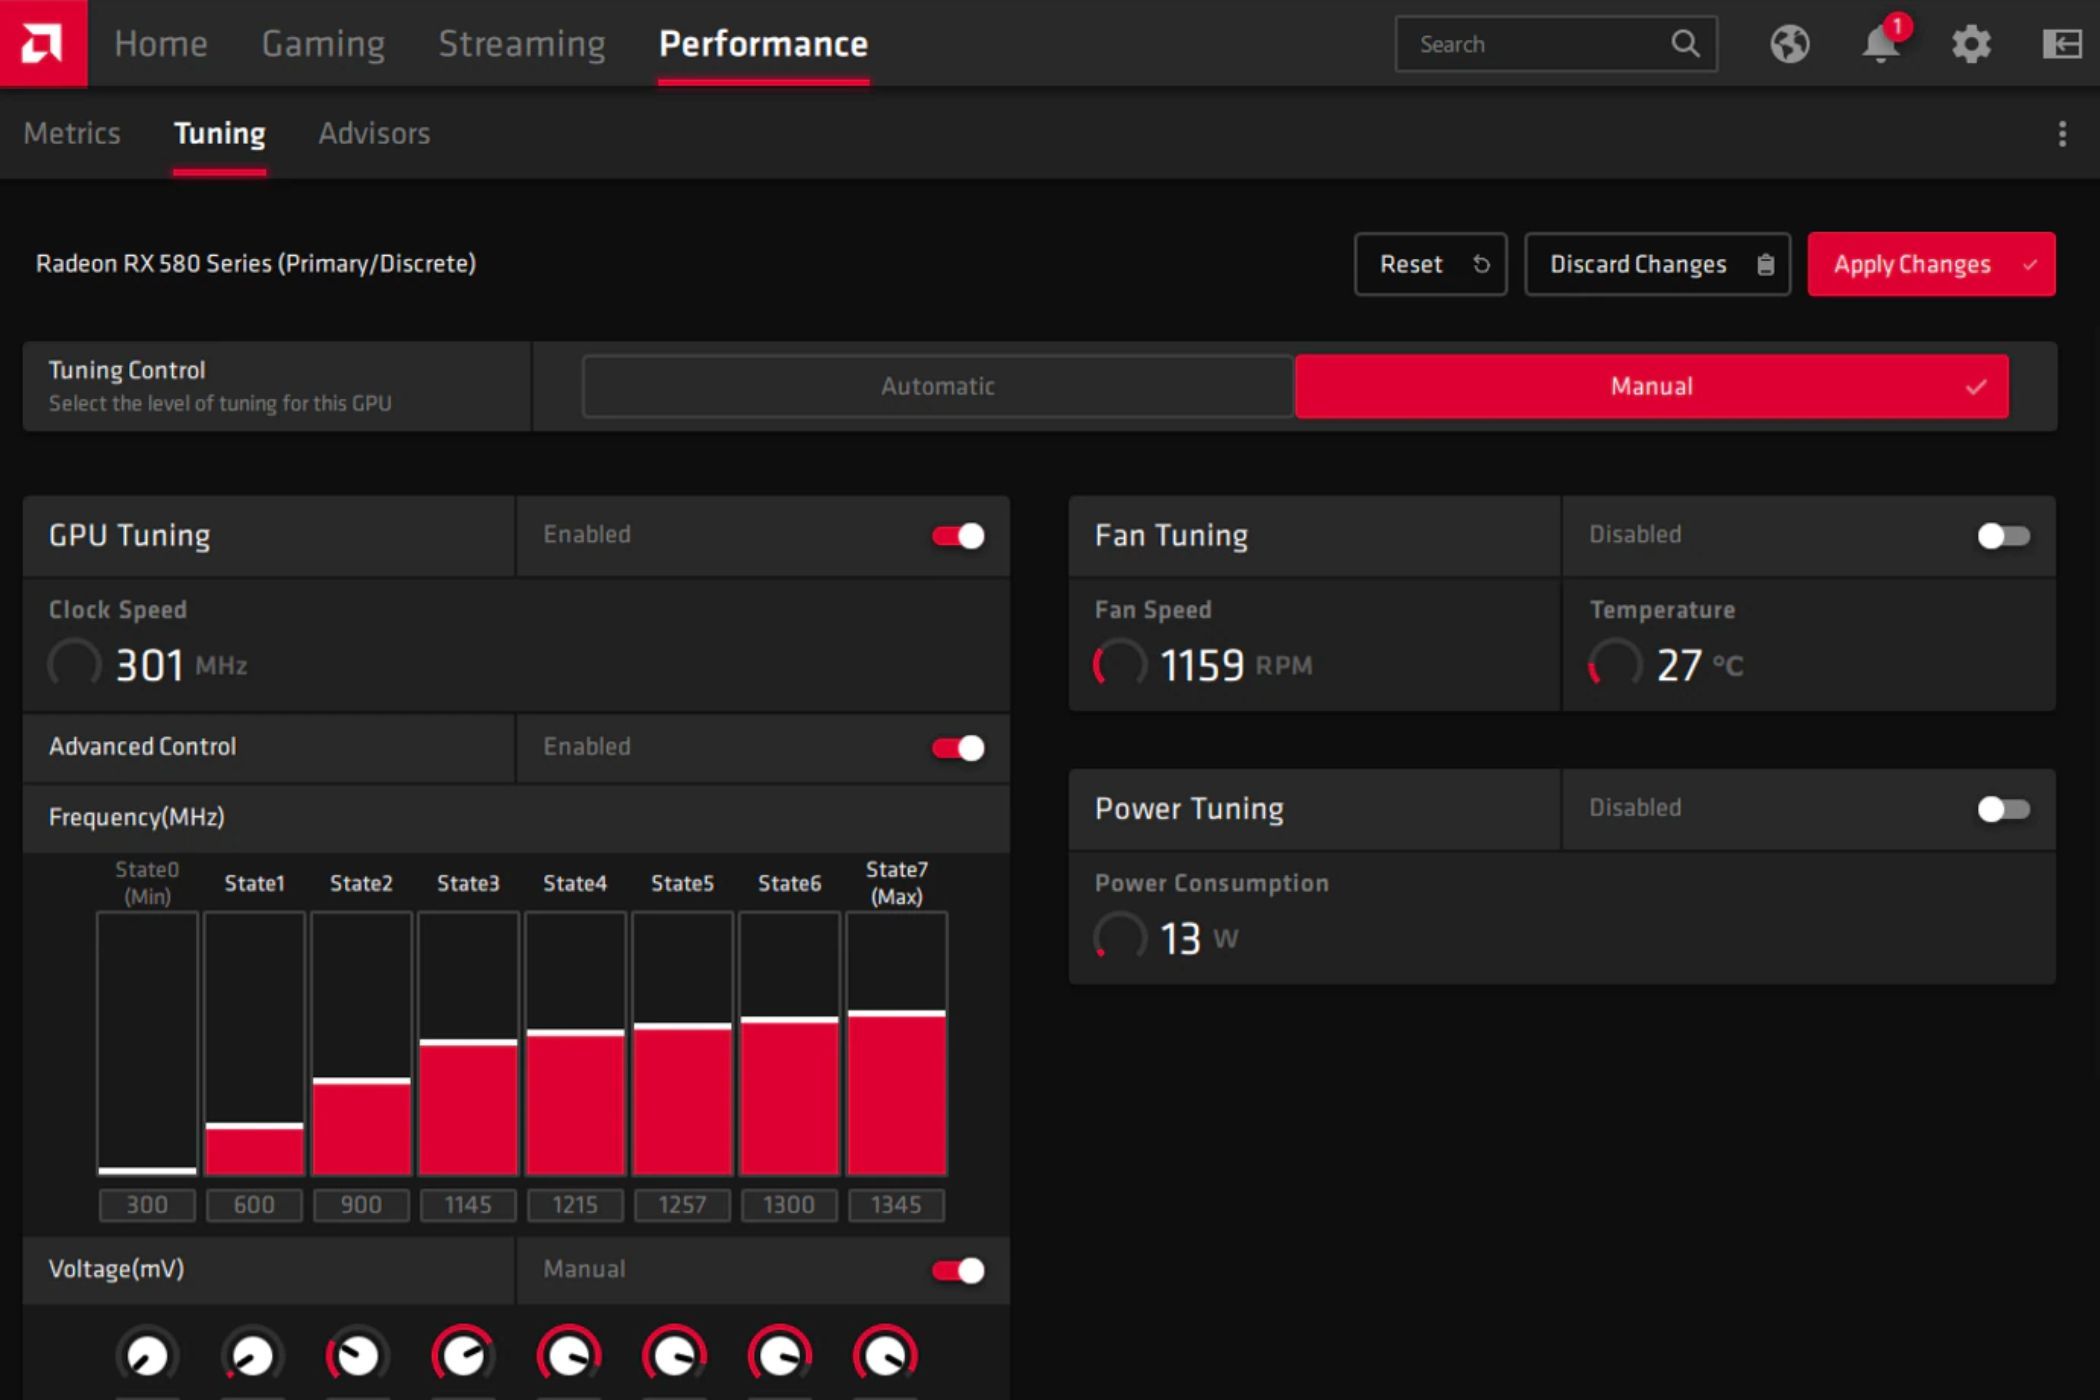The image size is (2100, 1400).
Task: Enable the Power Tuning toggle
Action: click(x=2003, y=809)
